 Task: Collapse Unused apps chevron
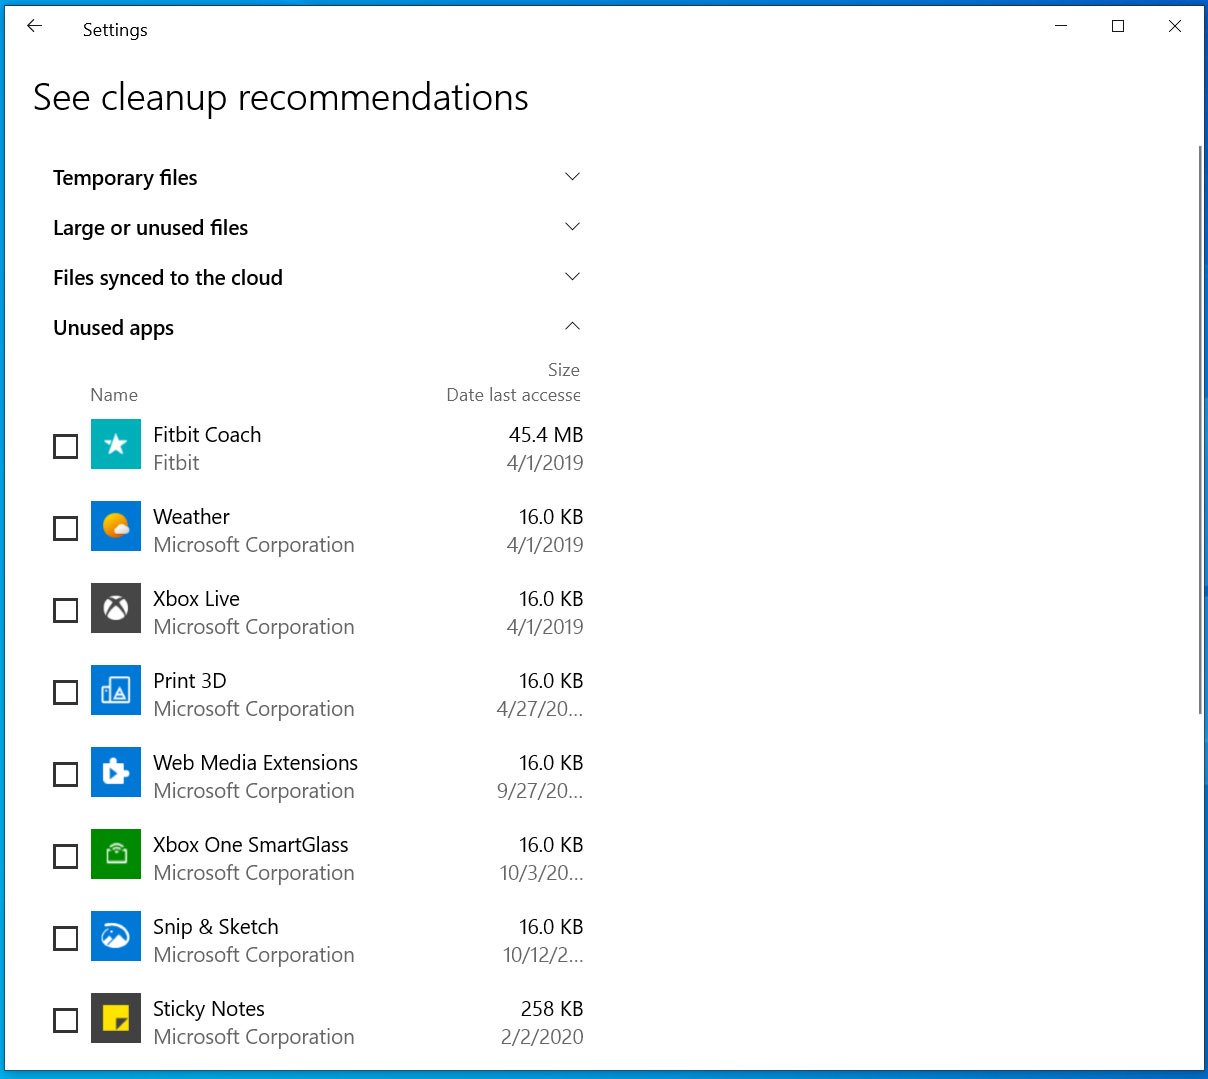click(572, 326)
